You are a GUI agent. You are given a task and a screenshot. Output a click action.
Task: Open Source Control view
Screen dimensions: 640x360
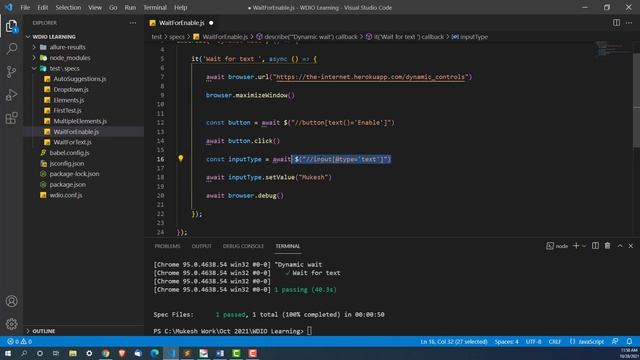coord(11,72)
